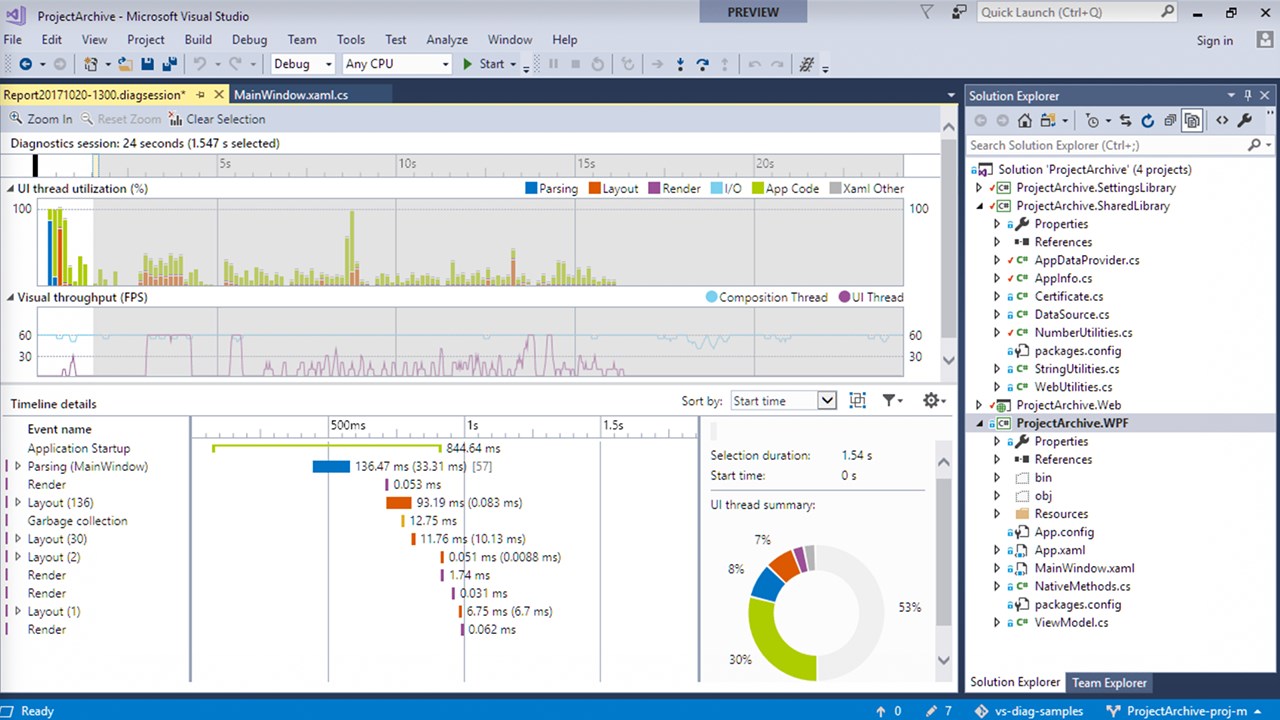1280x720 pixels.
Task: Open the Analyze menu
Action: coord(447,40)
